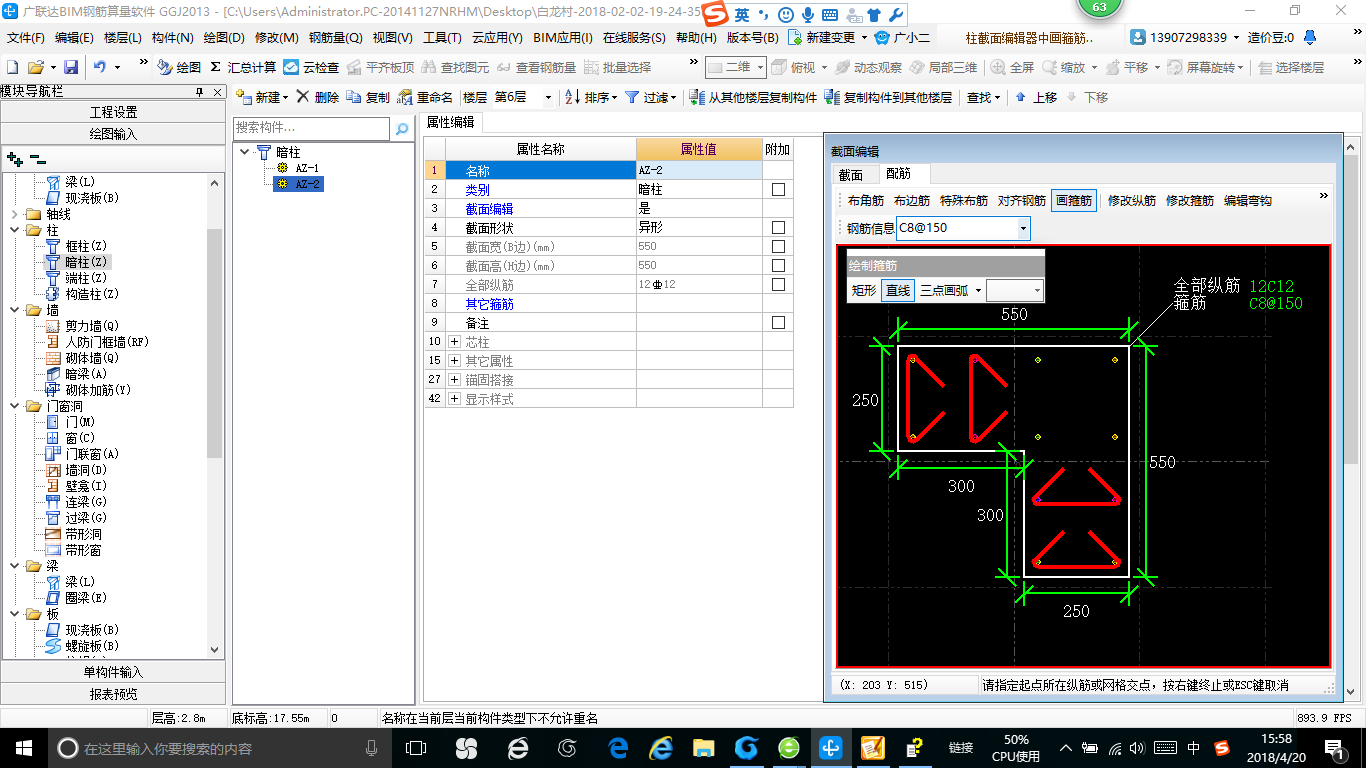Open 复制构件到其他楼层

pos(888,97)
